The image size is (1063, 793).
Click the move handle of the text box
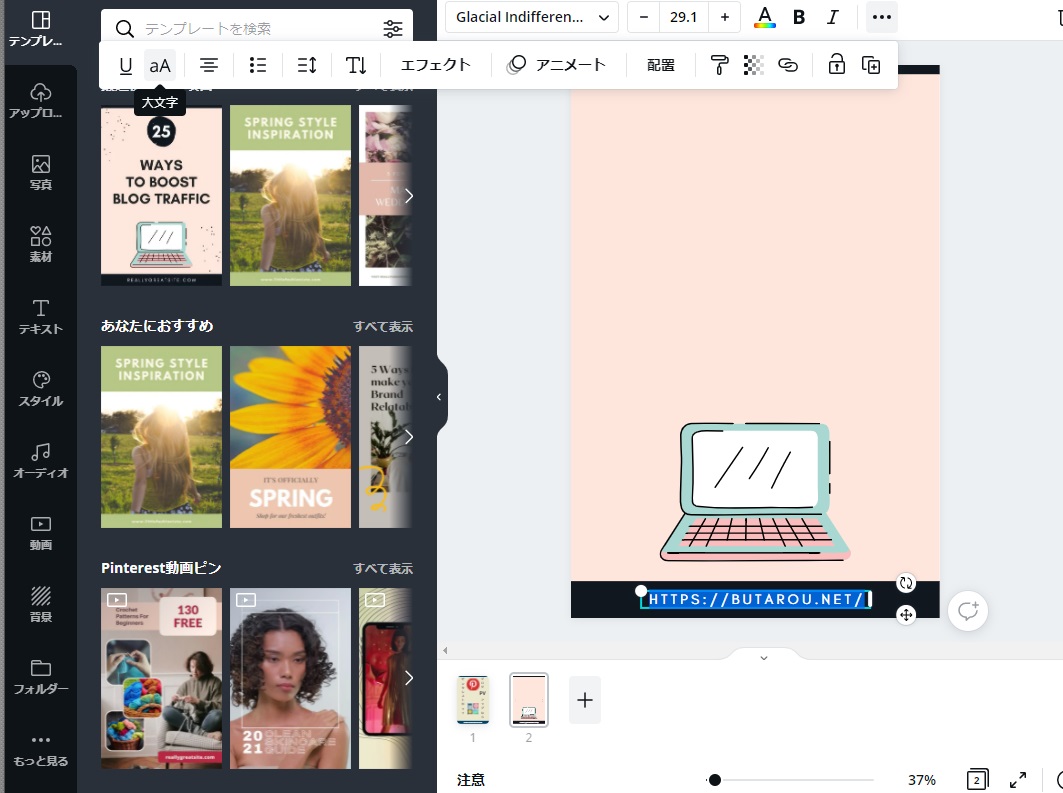(x=906, y=615)
